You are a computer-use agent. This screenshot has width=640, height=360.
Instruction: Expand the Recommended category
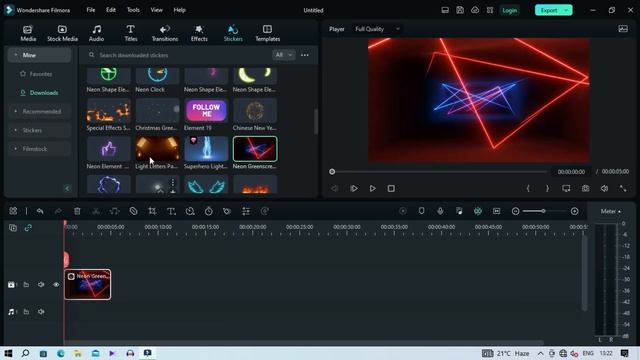click(39, 111)
